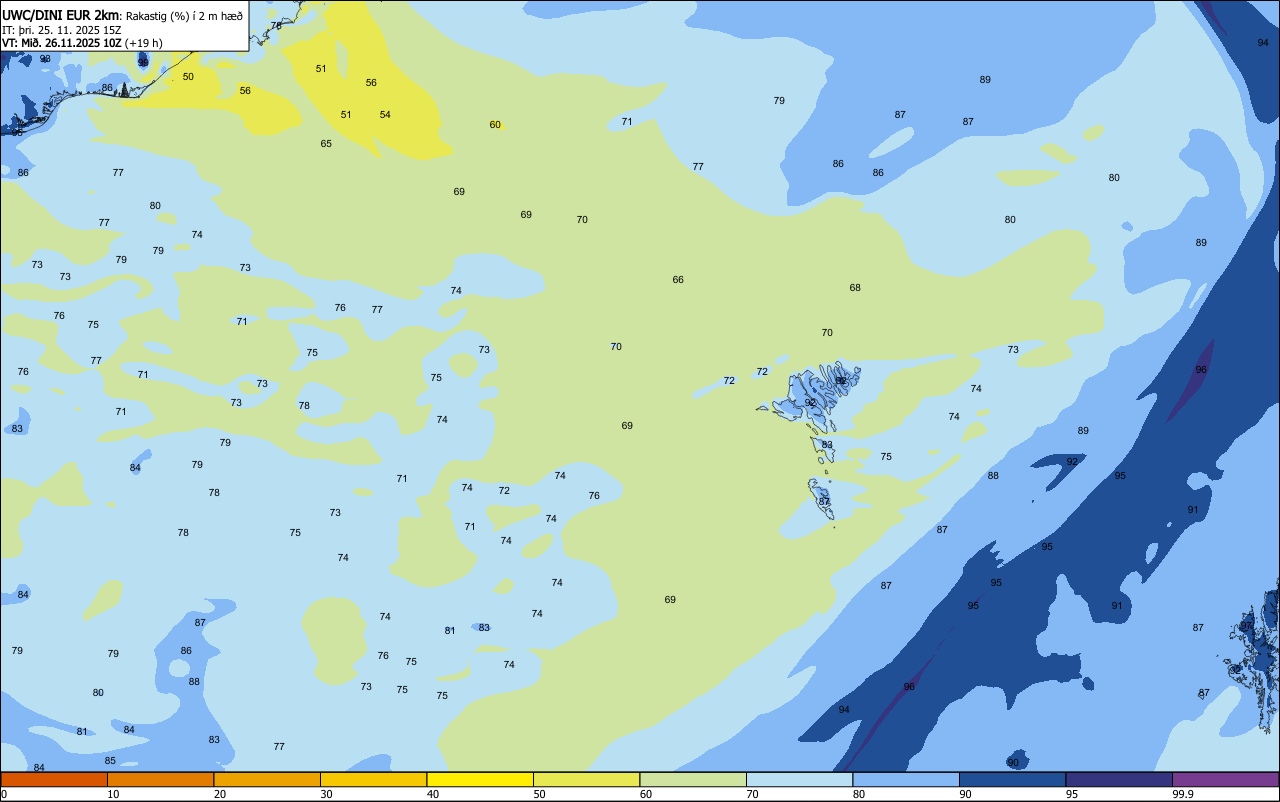Screen dimensions: 1280x802
Task: Click the 90–95 dark blue legend swatch
Action: [x=1012, y=779]
